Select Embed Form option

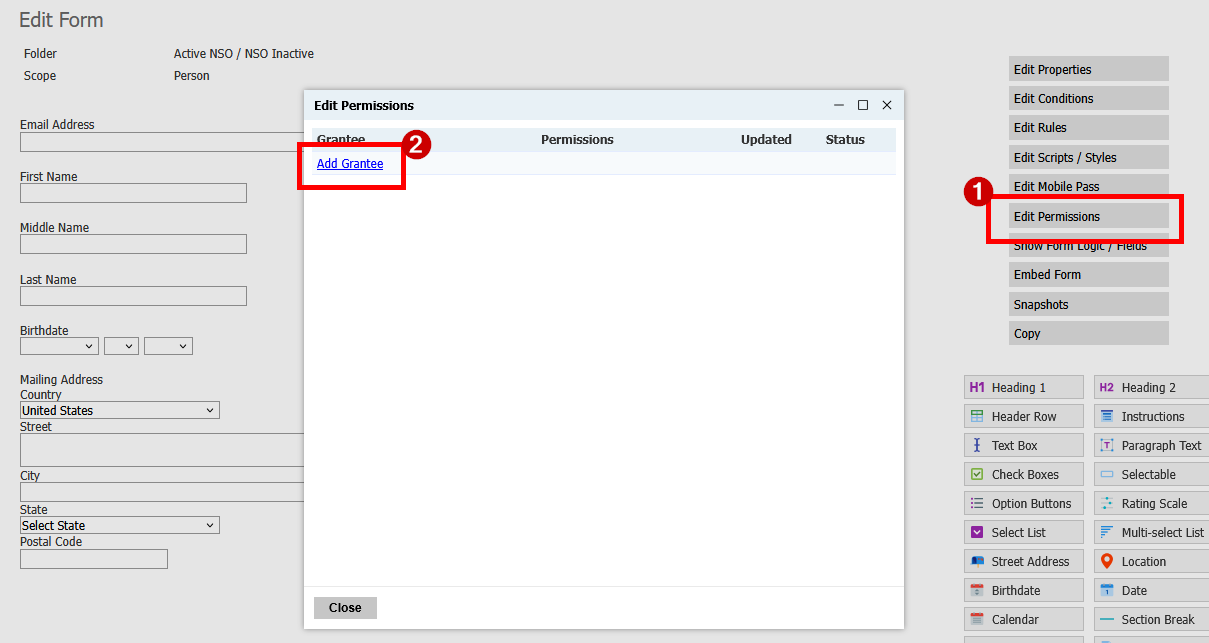point(1088,274)
